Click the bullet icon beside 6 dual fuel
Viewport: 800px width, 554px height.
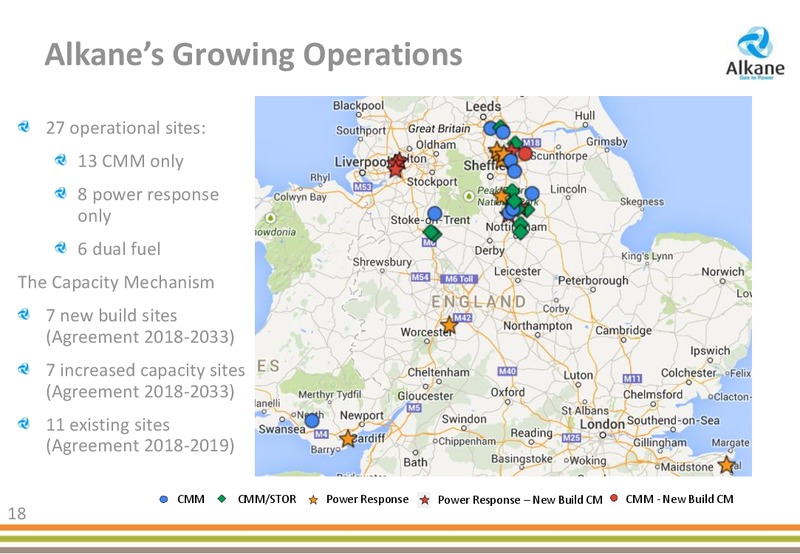61,248
